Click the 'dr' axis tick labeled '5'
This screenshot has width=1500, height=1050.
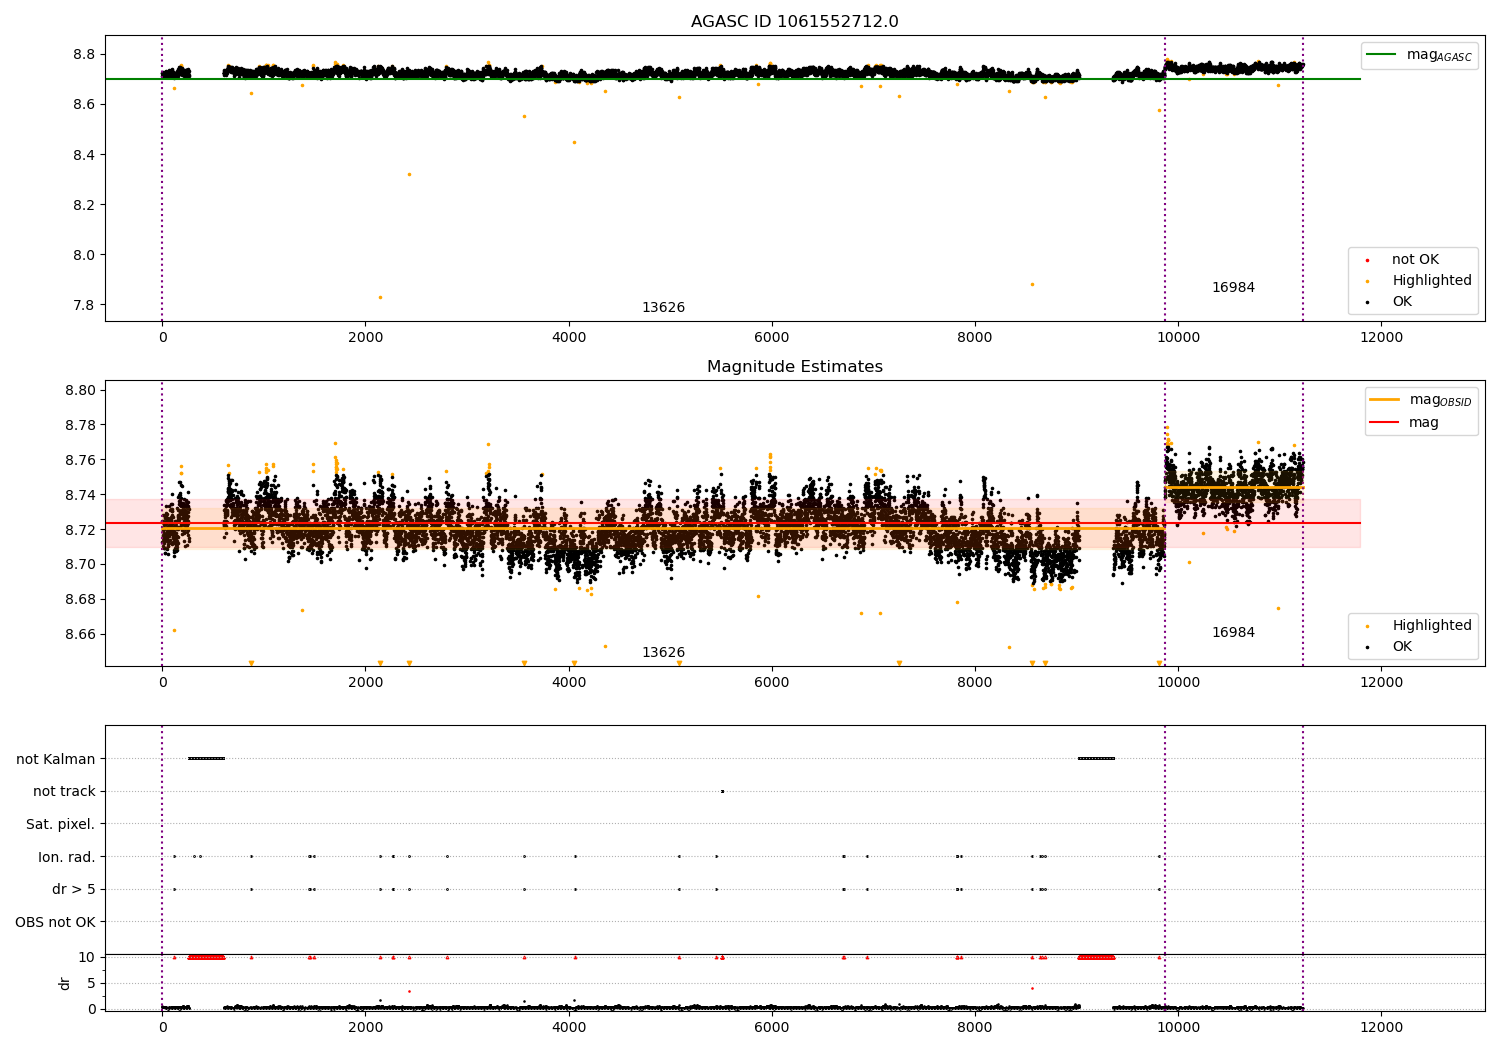tap(91, 983)
